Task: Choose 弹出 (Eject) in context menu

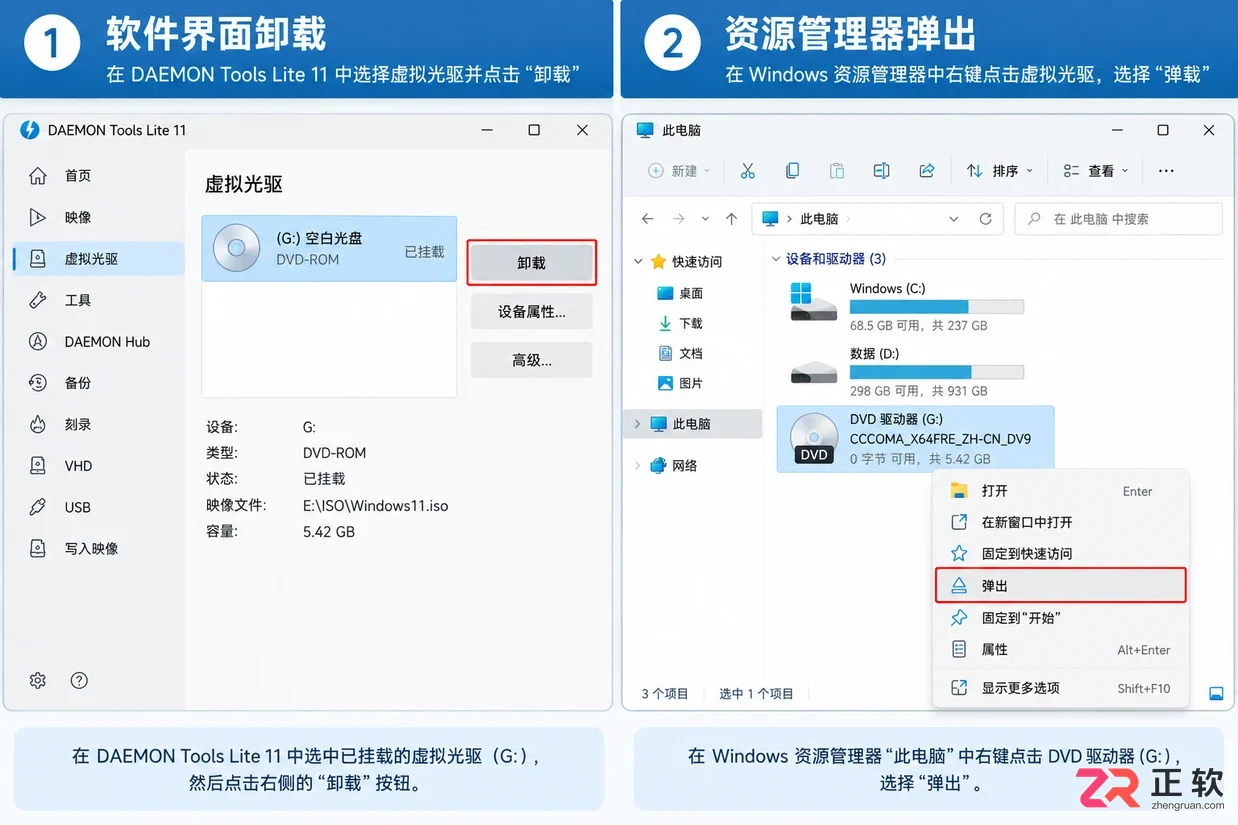Action: (x=1061, y=585)
